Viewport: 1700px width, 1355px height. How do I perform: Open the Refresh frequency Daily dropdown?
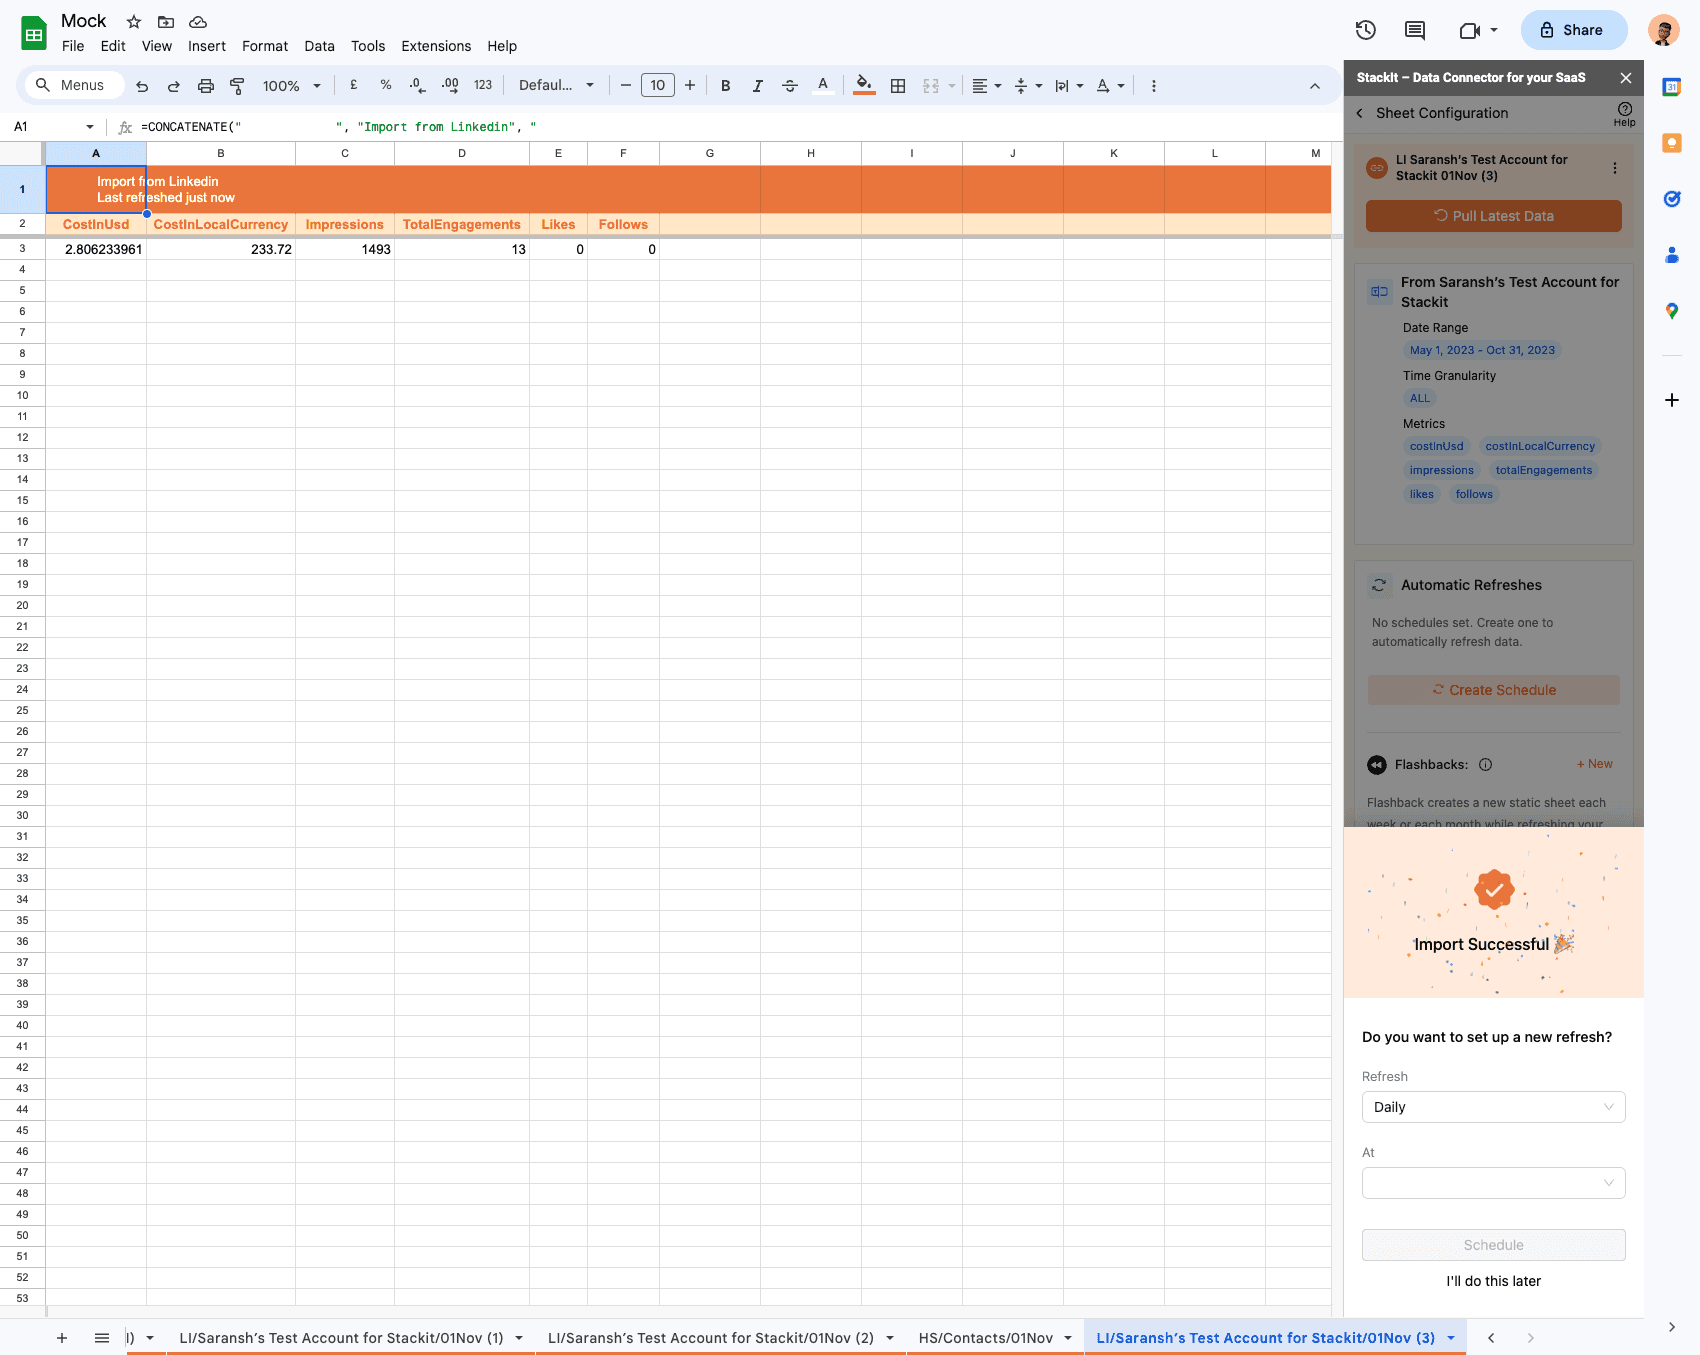pyautogui.click(x=1494, y=1107)
